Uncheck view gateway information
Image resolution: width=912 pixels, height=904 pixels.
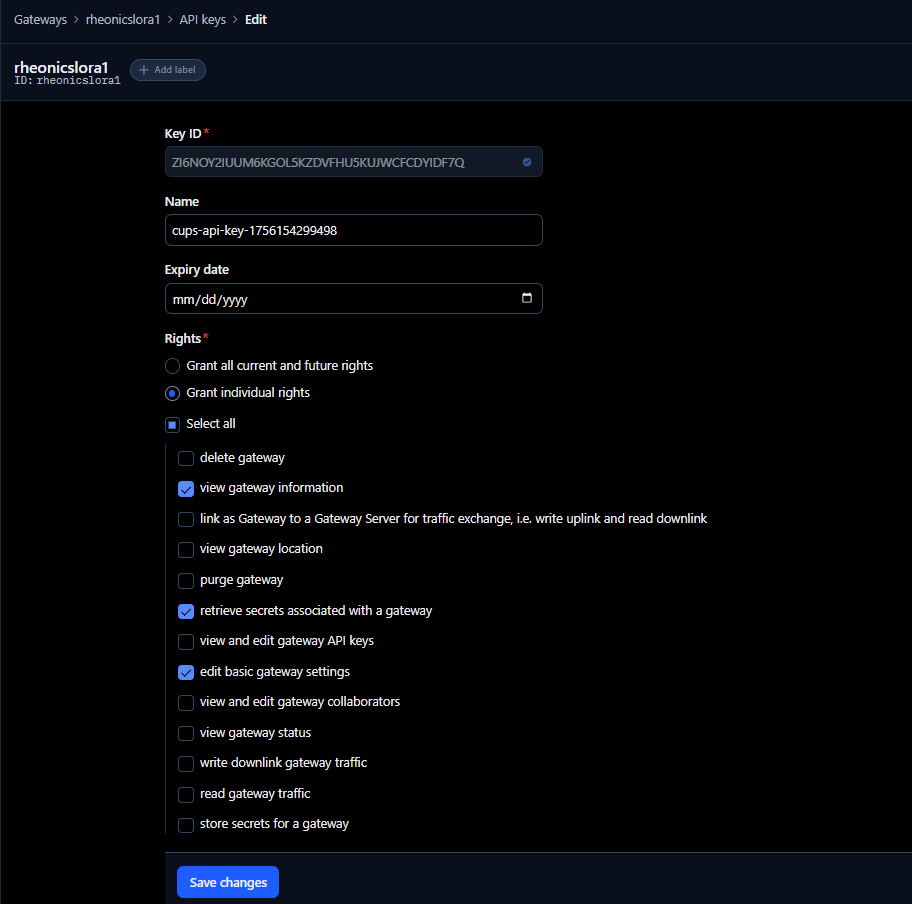pos(186,489)
